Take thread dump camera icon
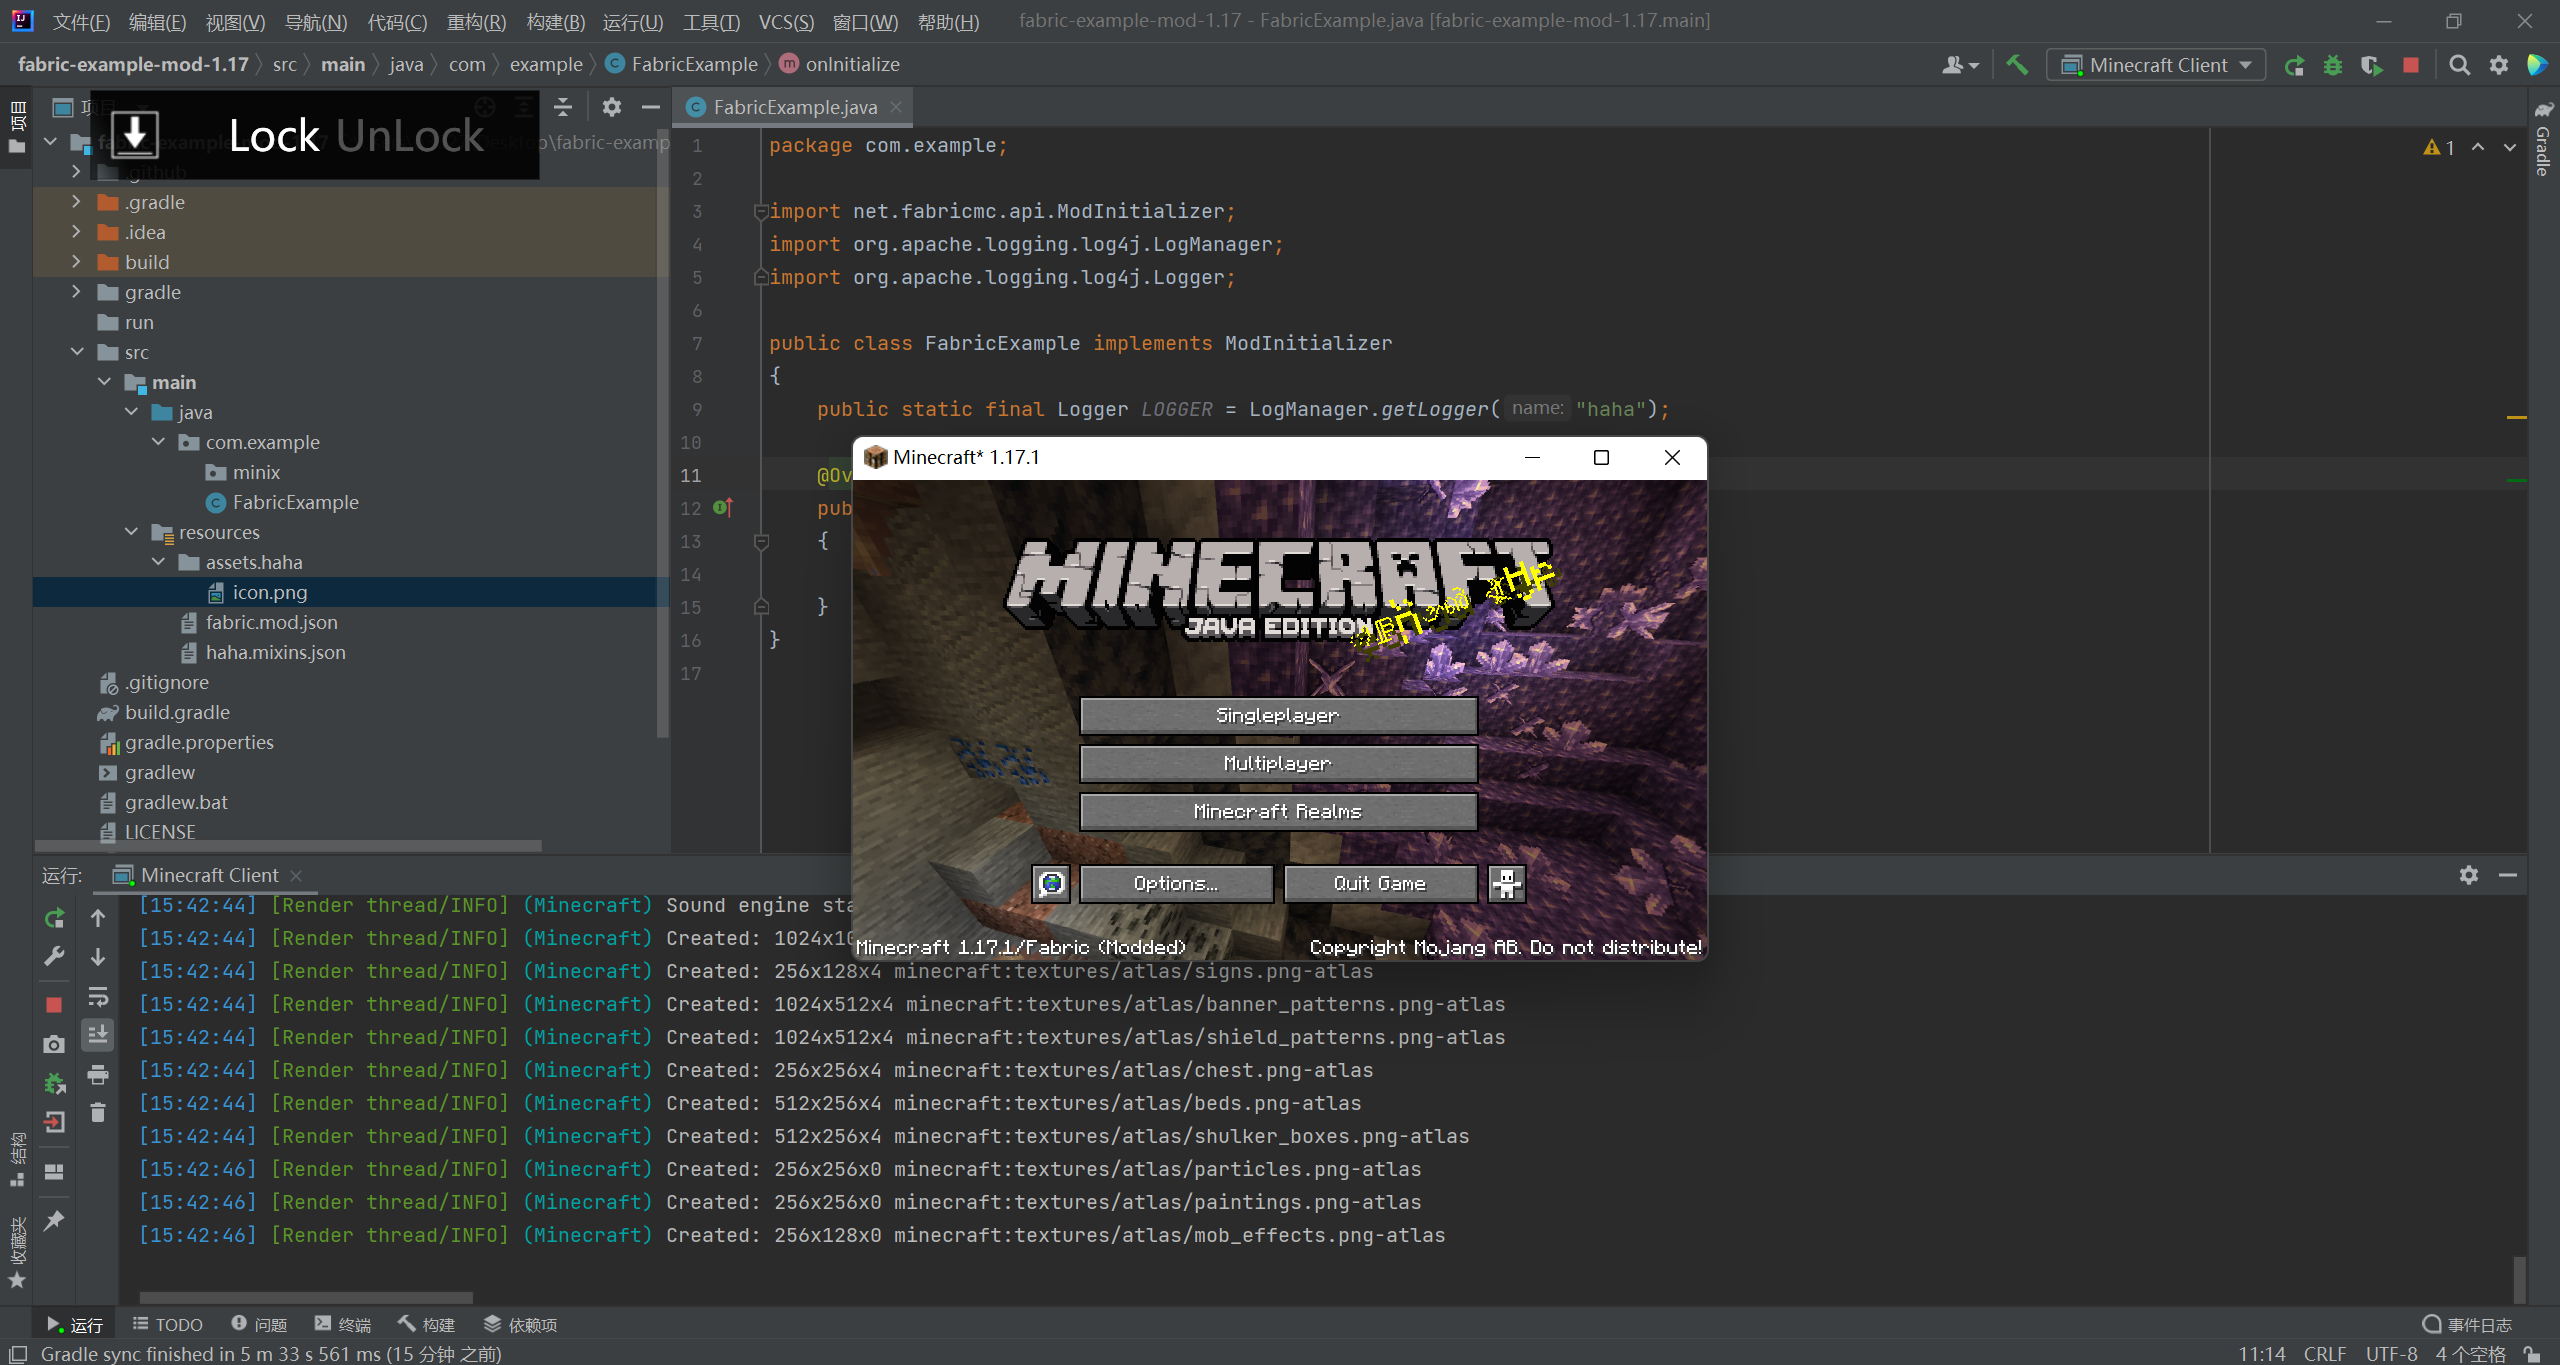Viewport: 2560px width, 1365px height. pos(54,1044)
